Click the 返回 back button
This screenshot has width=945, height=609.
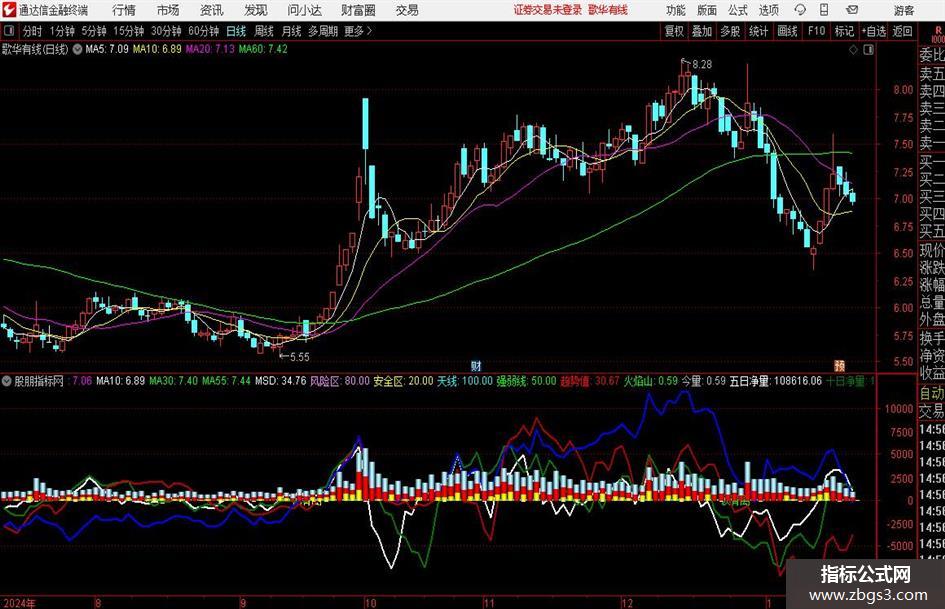[902, 31]
